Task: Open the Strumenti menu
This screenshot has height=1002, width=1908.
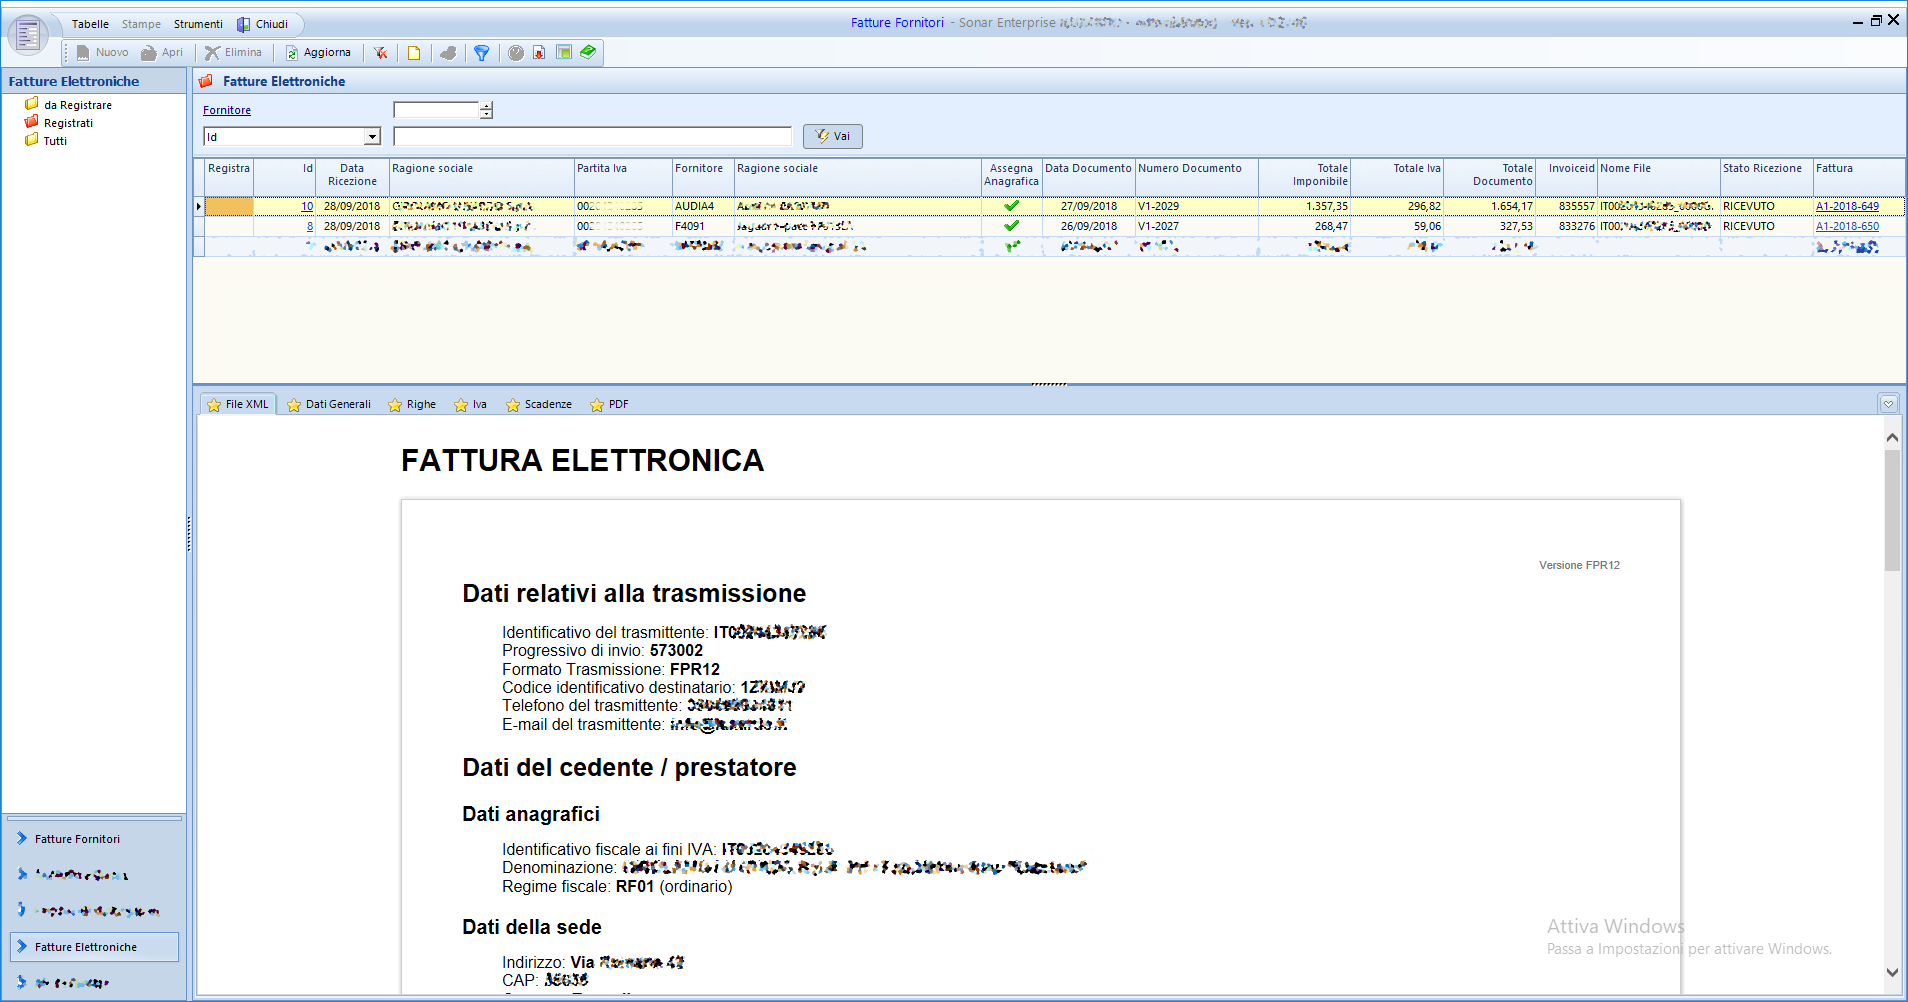Action: 198,24
